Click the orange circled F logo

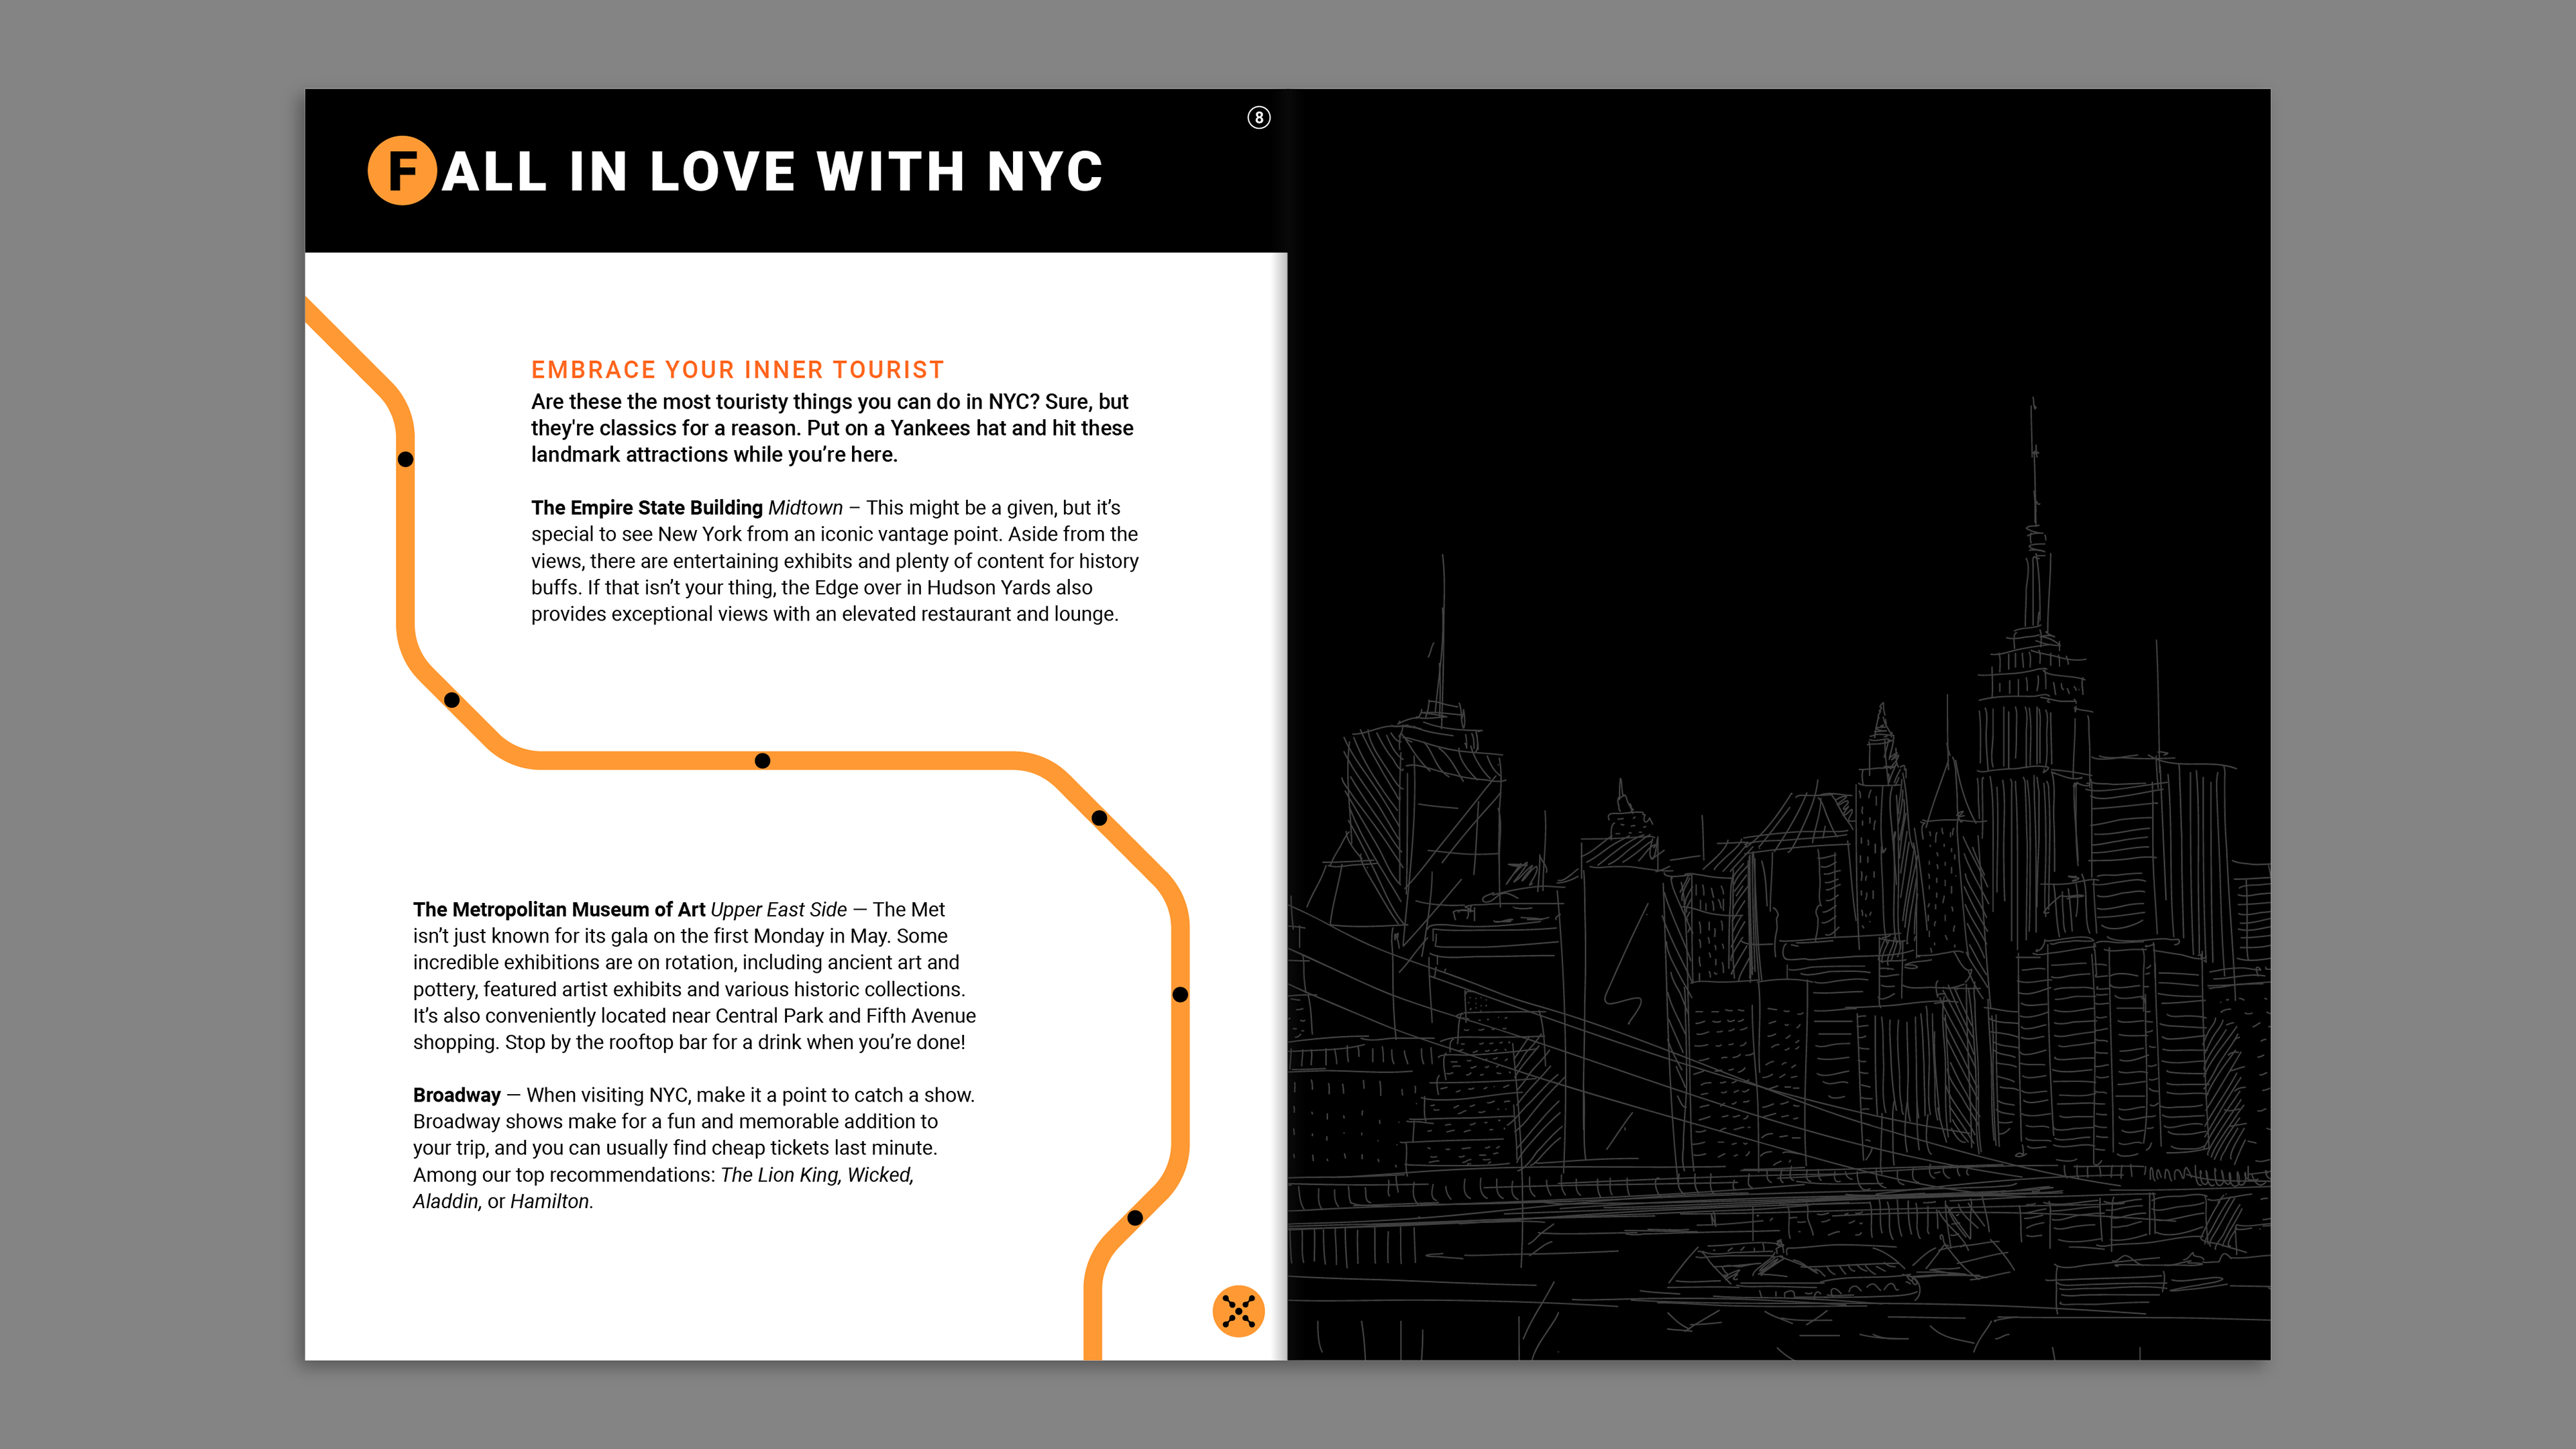pos(402,171)
